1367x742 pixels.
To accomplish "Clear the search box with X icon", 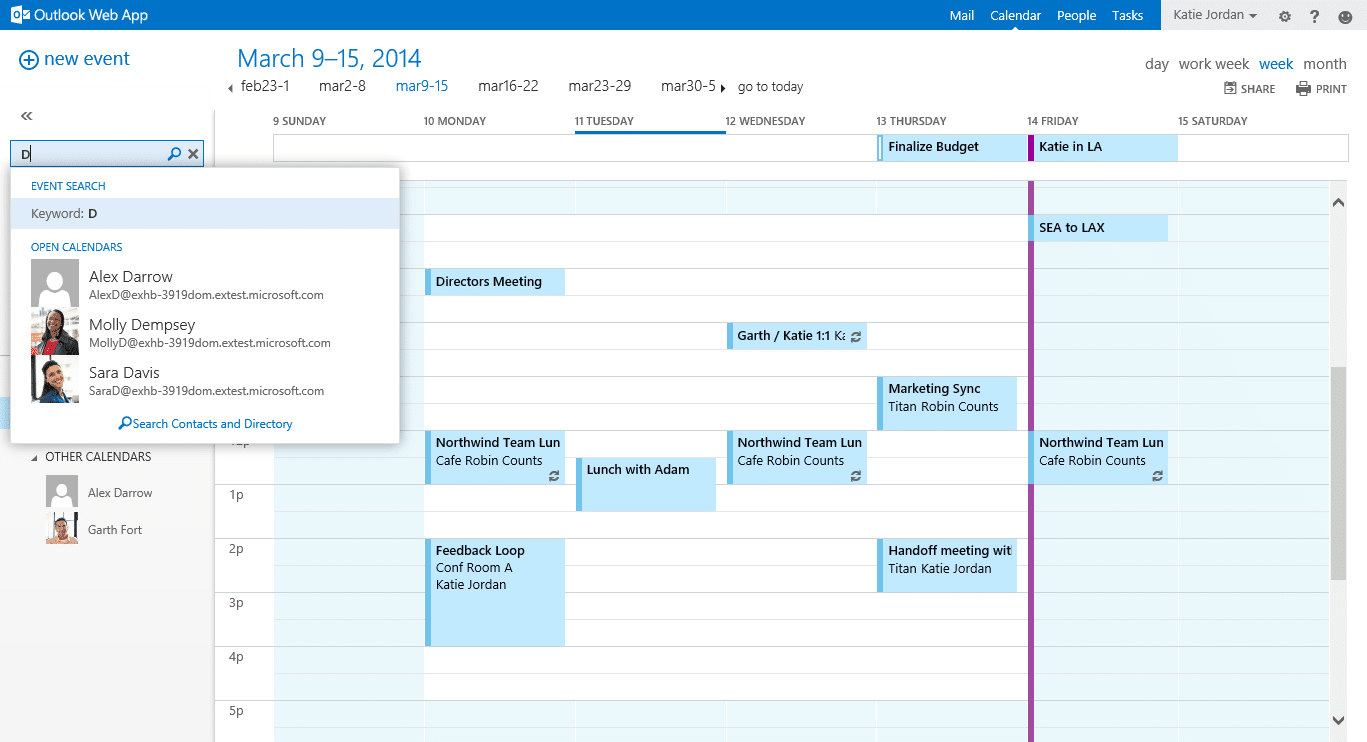I will (193, 154).
